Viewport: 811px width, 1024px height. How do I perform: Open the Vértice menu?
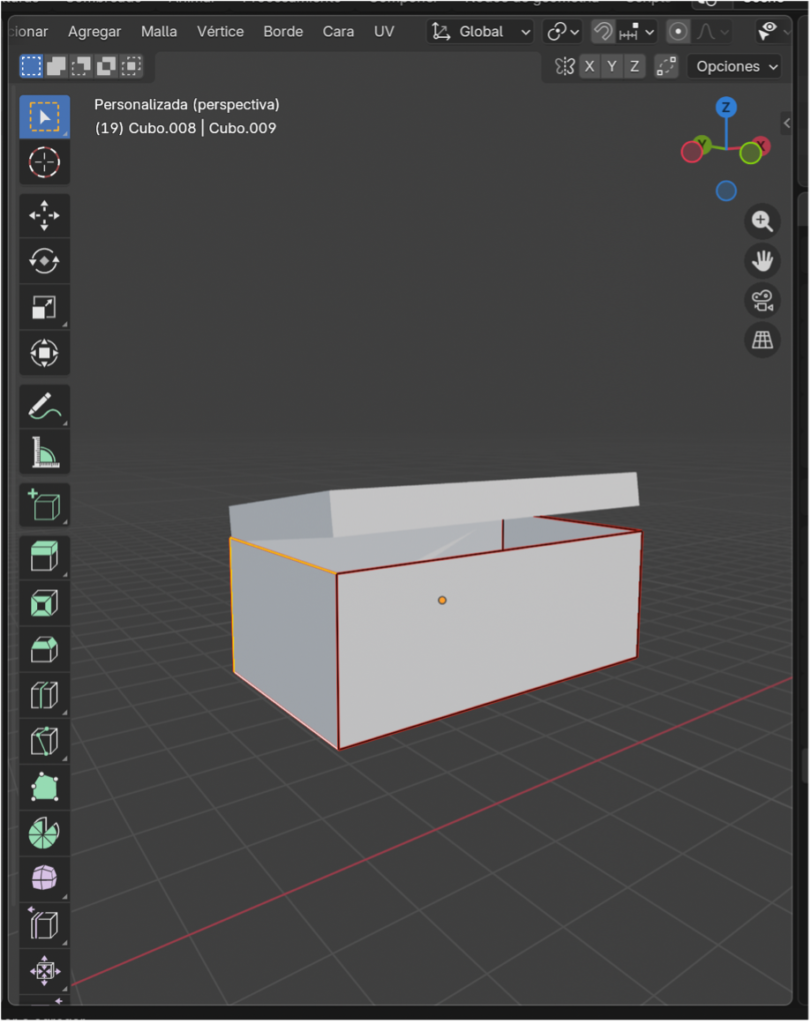tap(220, 32)
